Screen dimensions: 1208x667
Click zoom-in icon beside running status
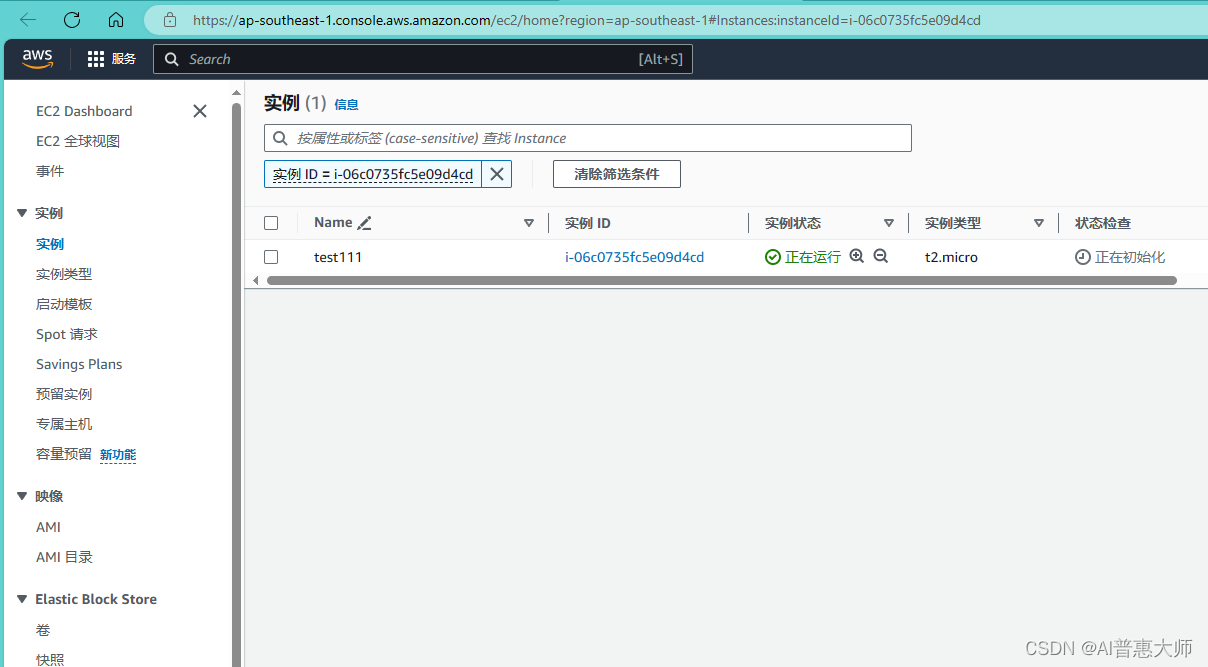point(857,256)
